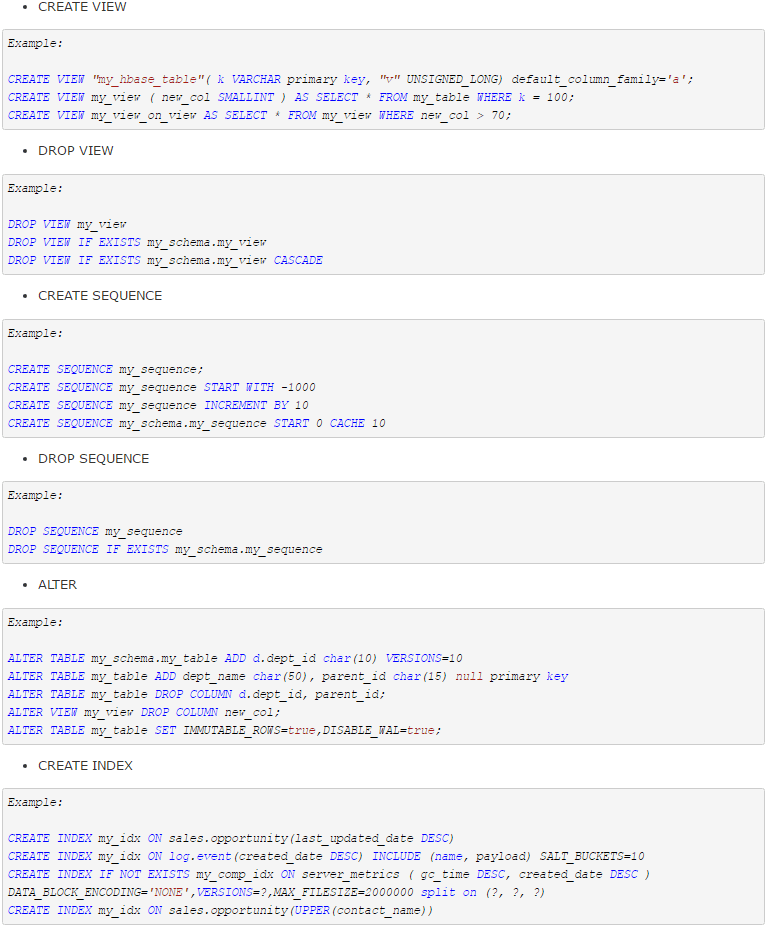Click the line creating my_view with new_col SMALLINT
The width and height of the screenshot is (769, 929).
290,97
